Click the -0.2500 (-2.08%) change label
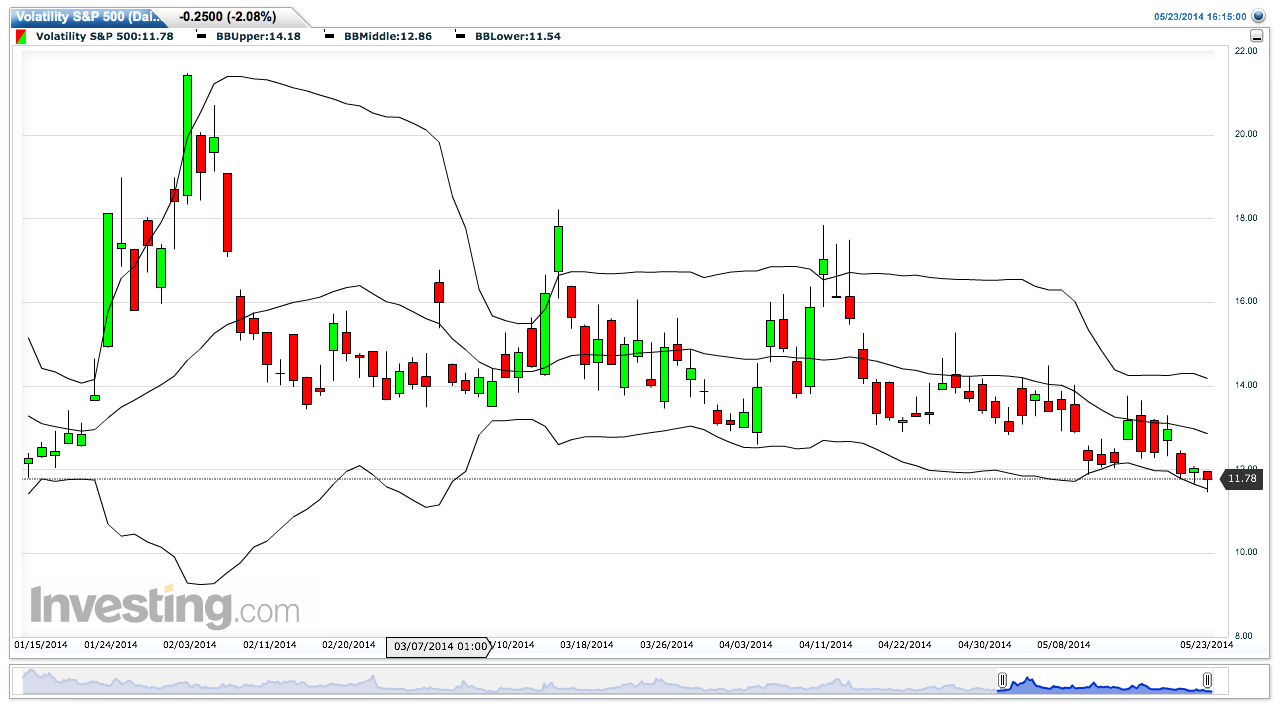 pos(226,17)
